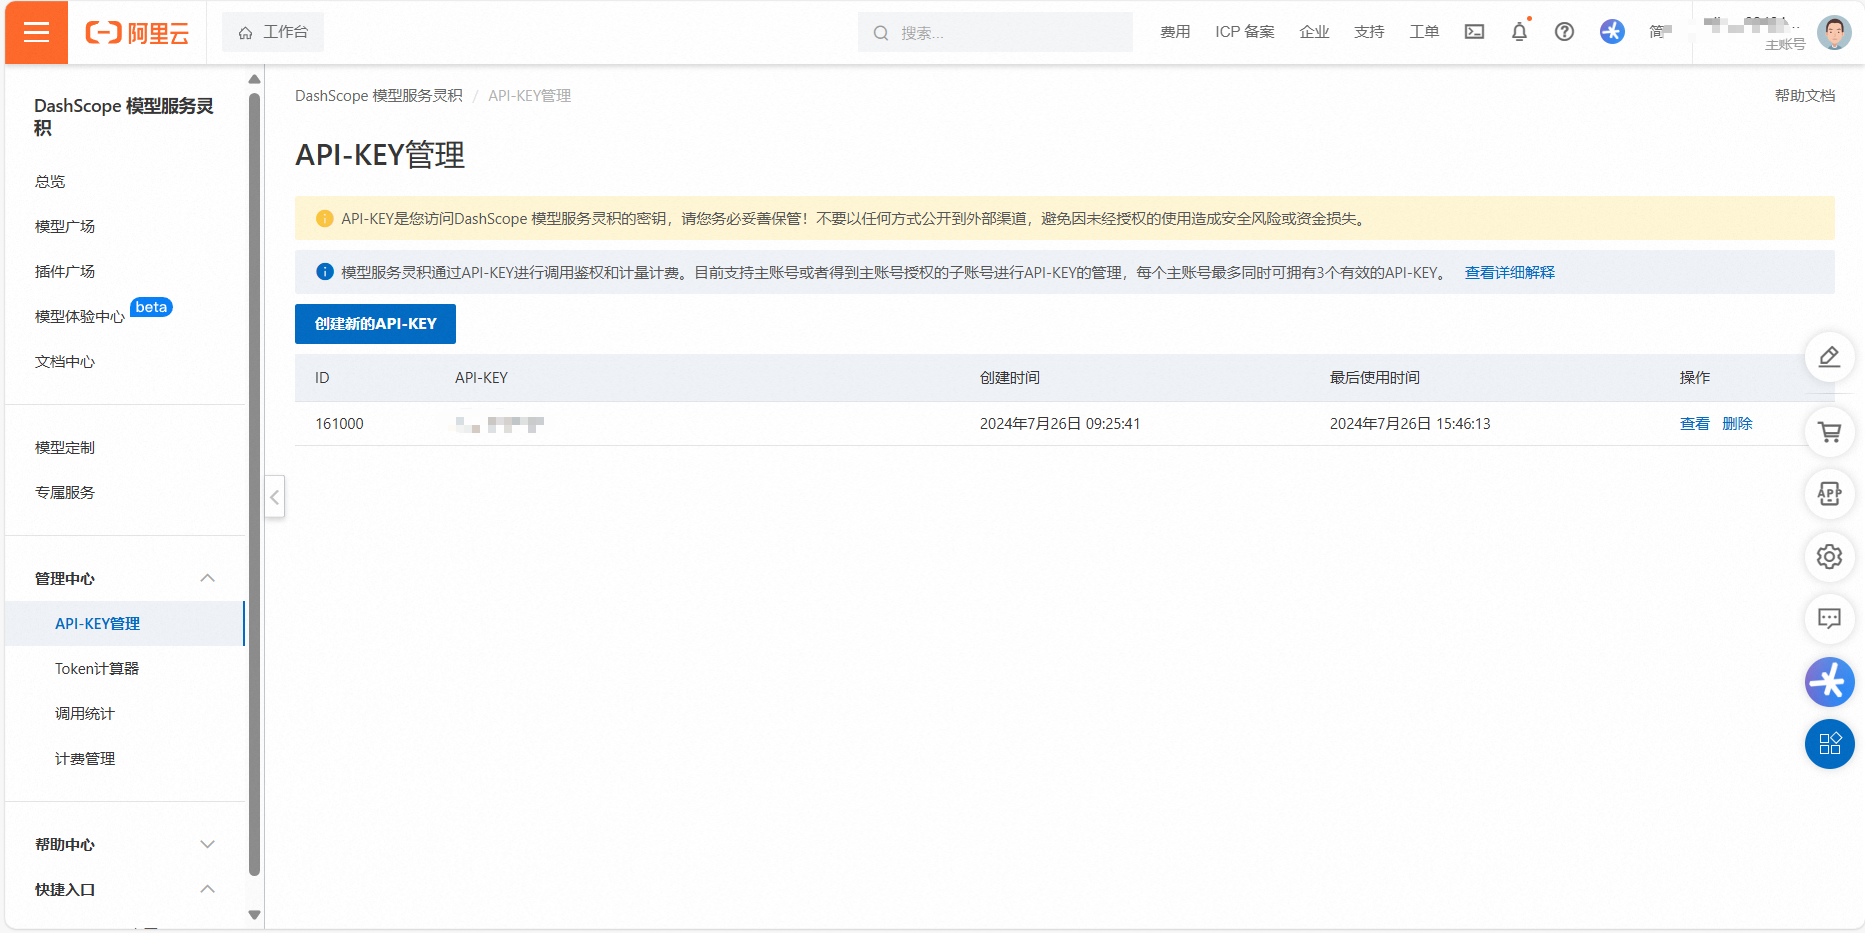Open the notifications bell

[x=1519, y=32]
